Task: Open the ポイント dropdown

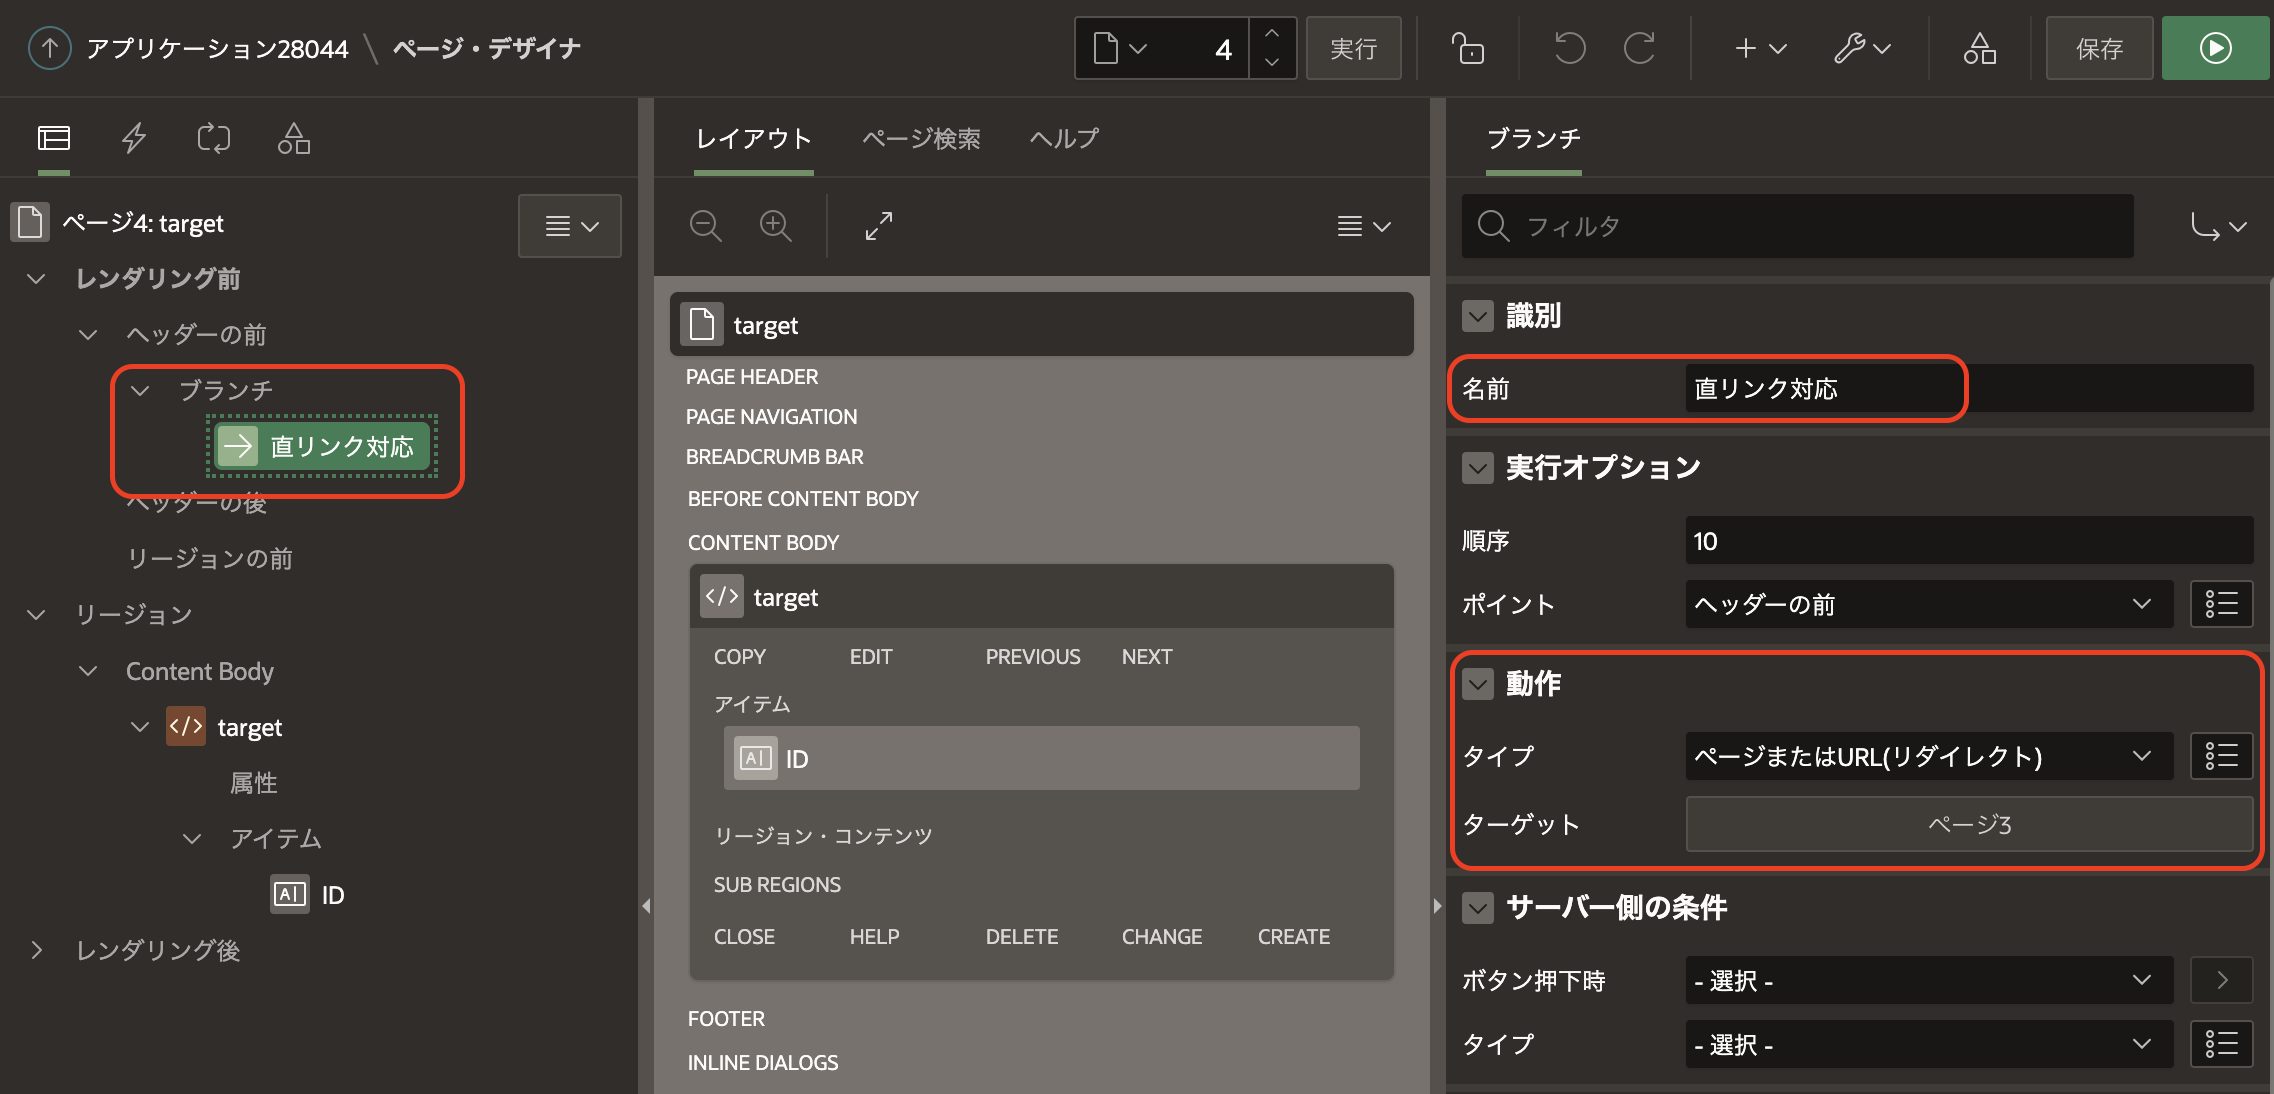Action: (1929, 604)
